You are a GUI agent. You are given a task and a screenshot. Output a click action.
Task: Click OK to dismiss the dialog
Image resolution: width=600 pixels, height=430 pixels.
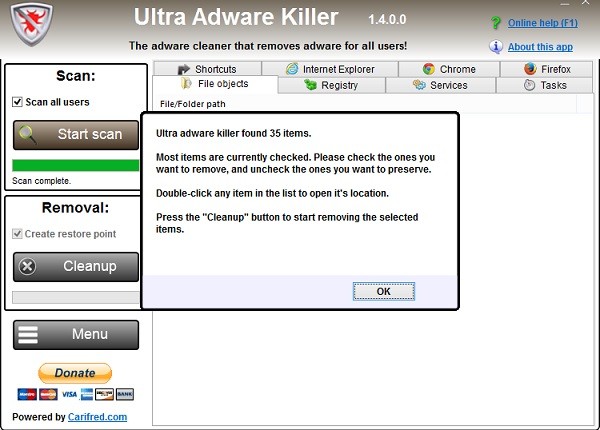click(384, 292)
